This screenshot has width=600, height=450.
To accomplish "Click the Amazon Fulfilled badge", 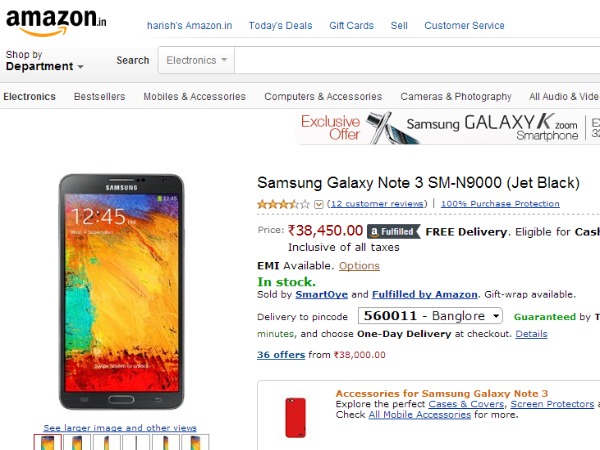I will 393,231.
